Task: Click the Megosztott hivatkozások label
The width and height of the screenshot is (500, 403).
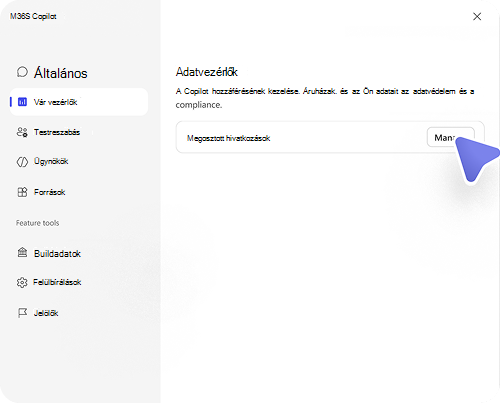Action: [228, 138]
